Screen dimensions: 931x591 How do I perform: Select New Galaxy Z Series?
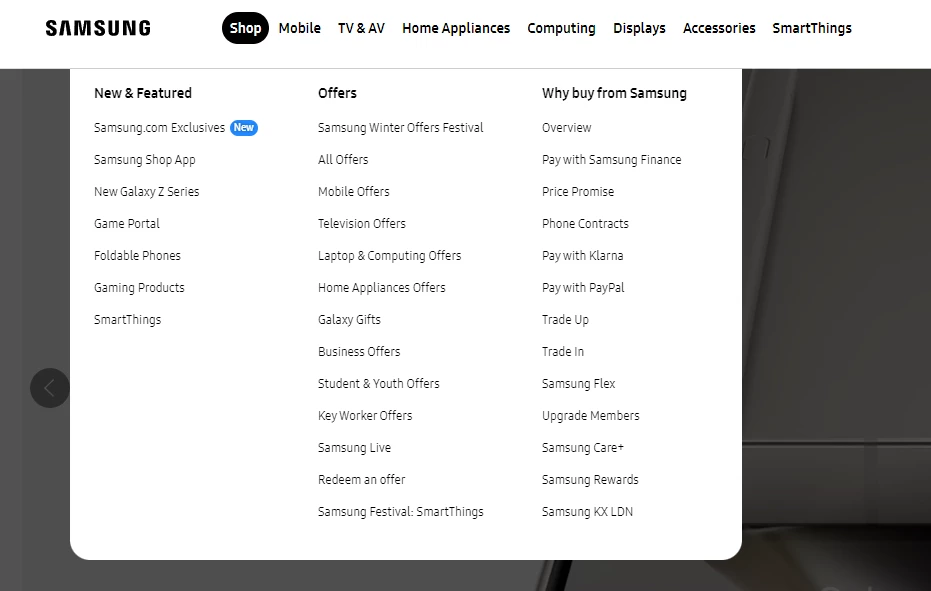point(146,192)
